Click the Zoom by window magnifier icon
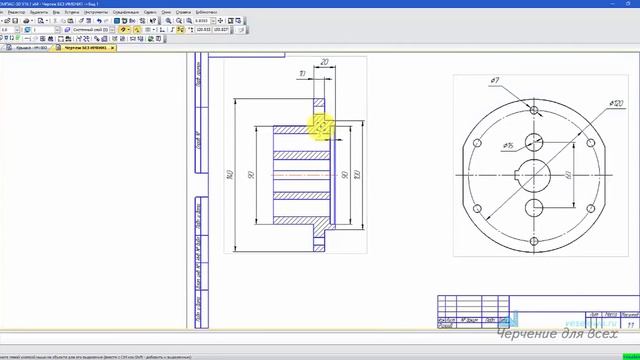 coord(179,20)
